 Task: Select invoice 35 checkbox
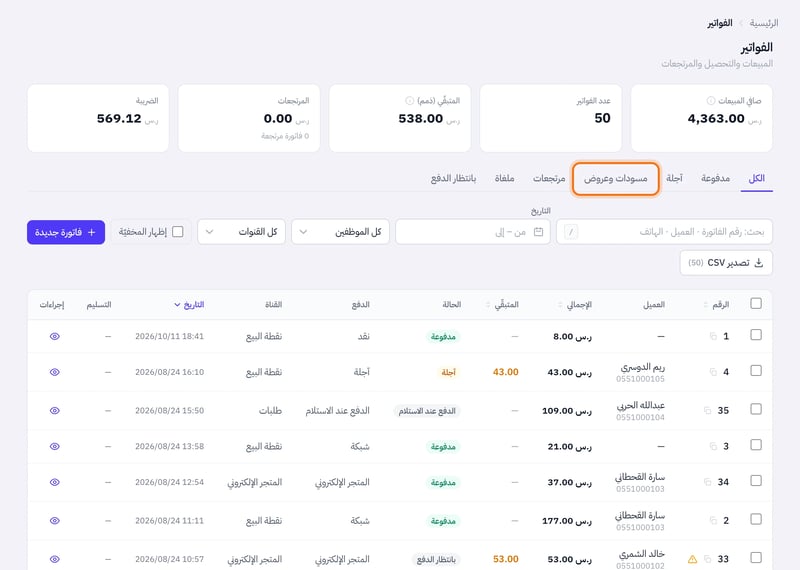756,409
